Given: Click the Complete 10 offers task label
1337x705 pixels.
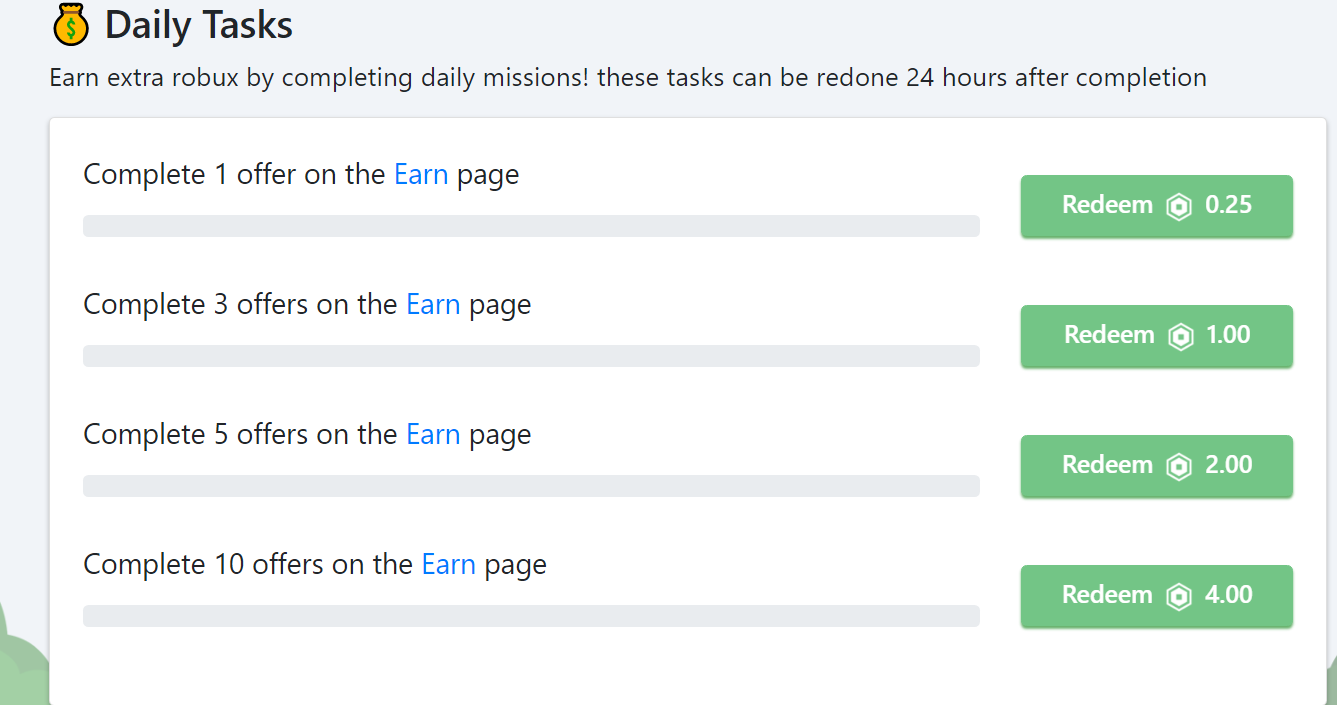Looking at the screenshot, I should click(x=315, y=565).
